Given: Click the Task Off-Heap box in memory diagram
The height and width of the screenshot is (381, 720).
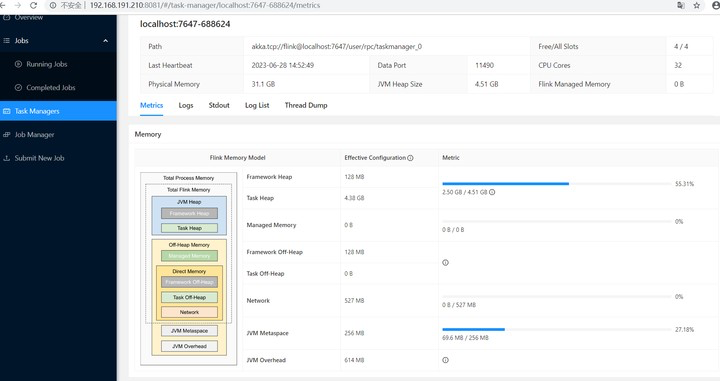Looking at the screenshot, I should pyautogui.click(x=189, y=297).
